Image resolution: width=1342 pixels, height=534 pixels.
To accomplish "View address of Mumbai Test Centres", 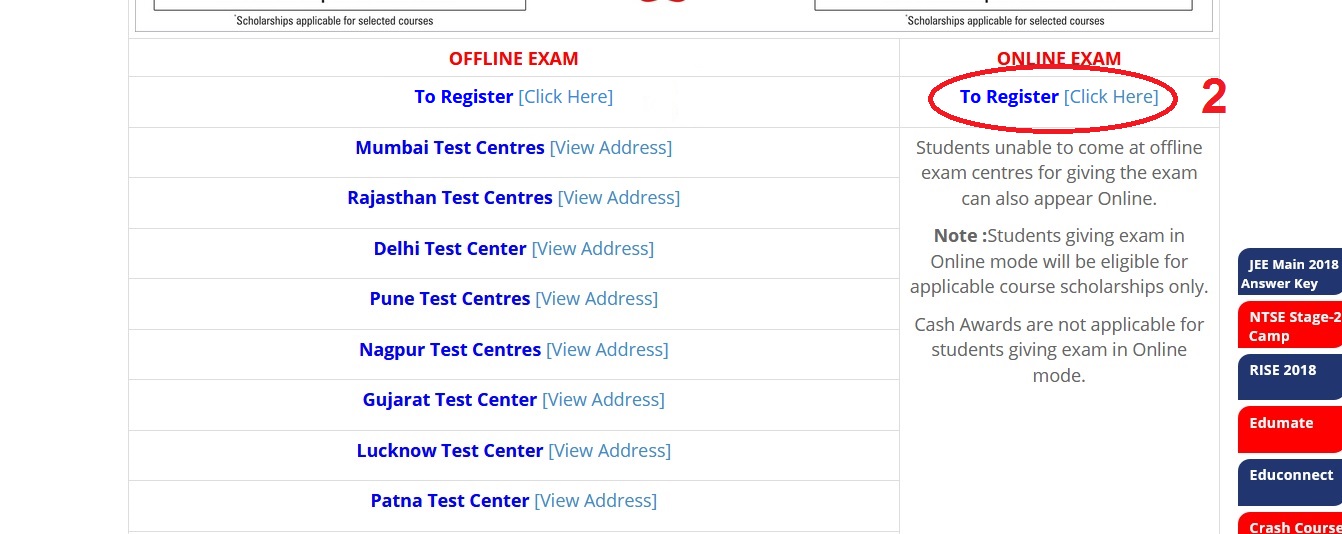I will point(610,148).
